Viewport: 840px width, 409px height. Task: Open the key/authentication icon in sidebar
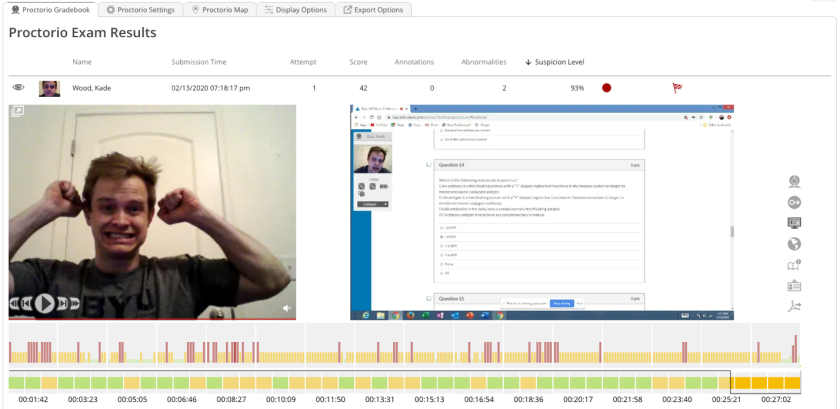coord(794,202)
